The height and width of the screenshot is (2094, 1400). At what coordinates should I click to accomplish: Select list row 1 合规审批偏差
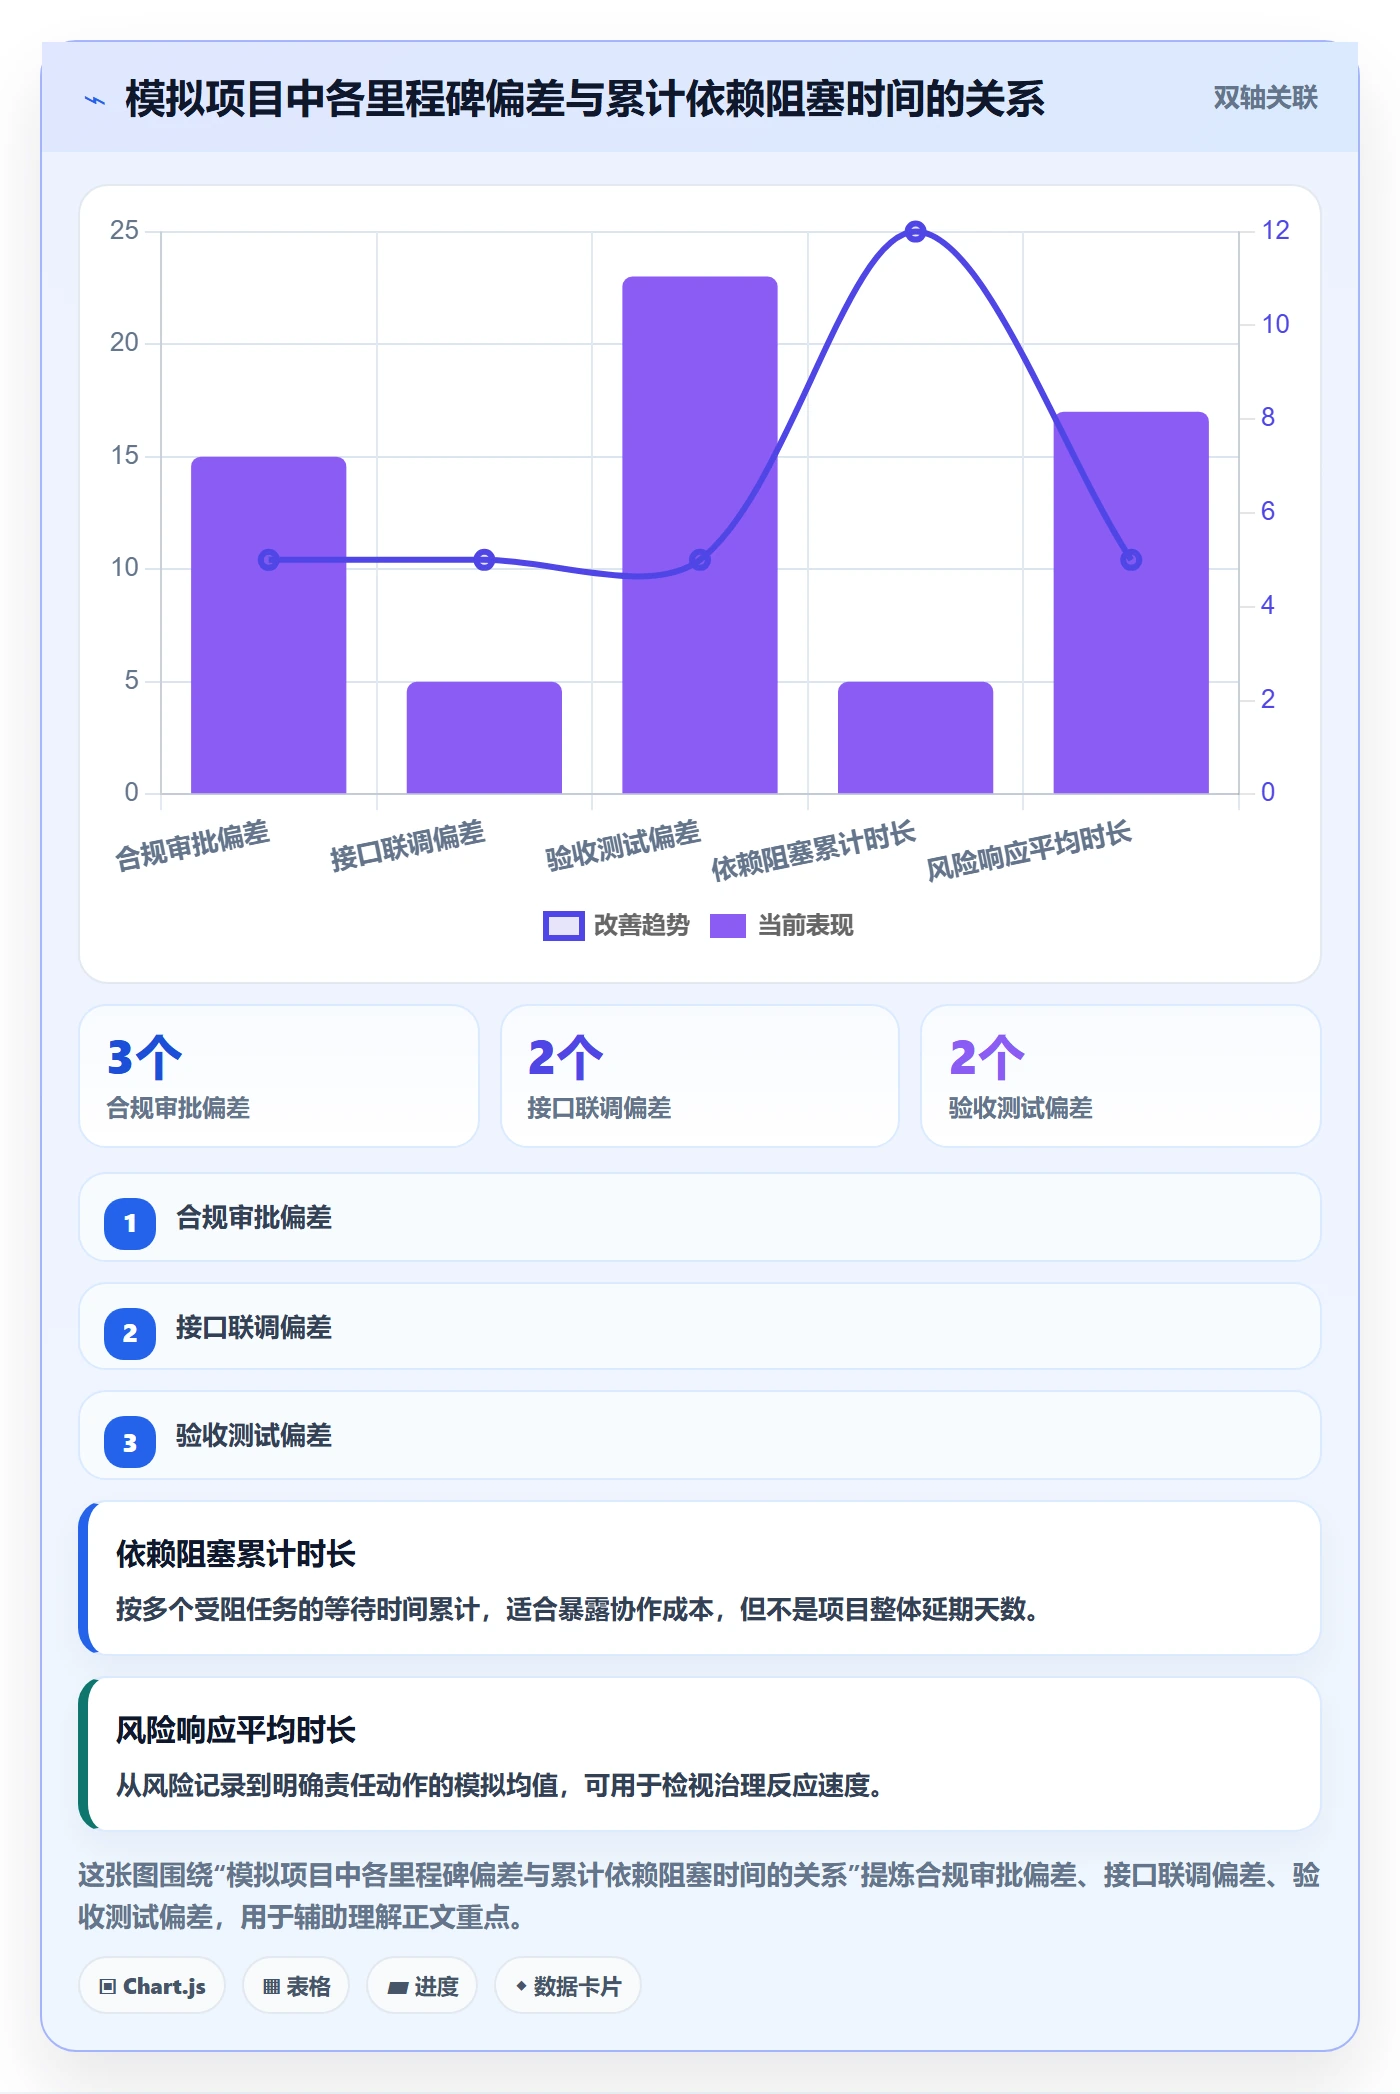click(x=700, y=1217)
